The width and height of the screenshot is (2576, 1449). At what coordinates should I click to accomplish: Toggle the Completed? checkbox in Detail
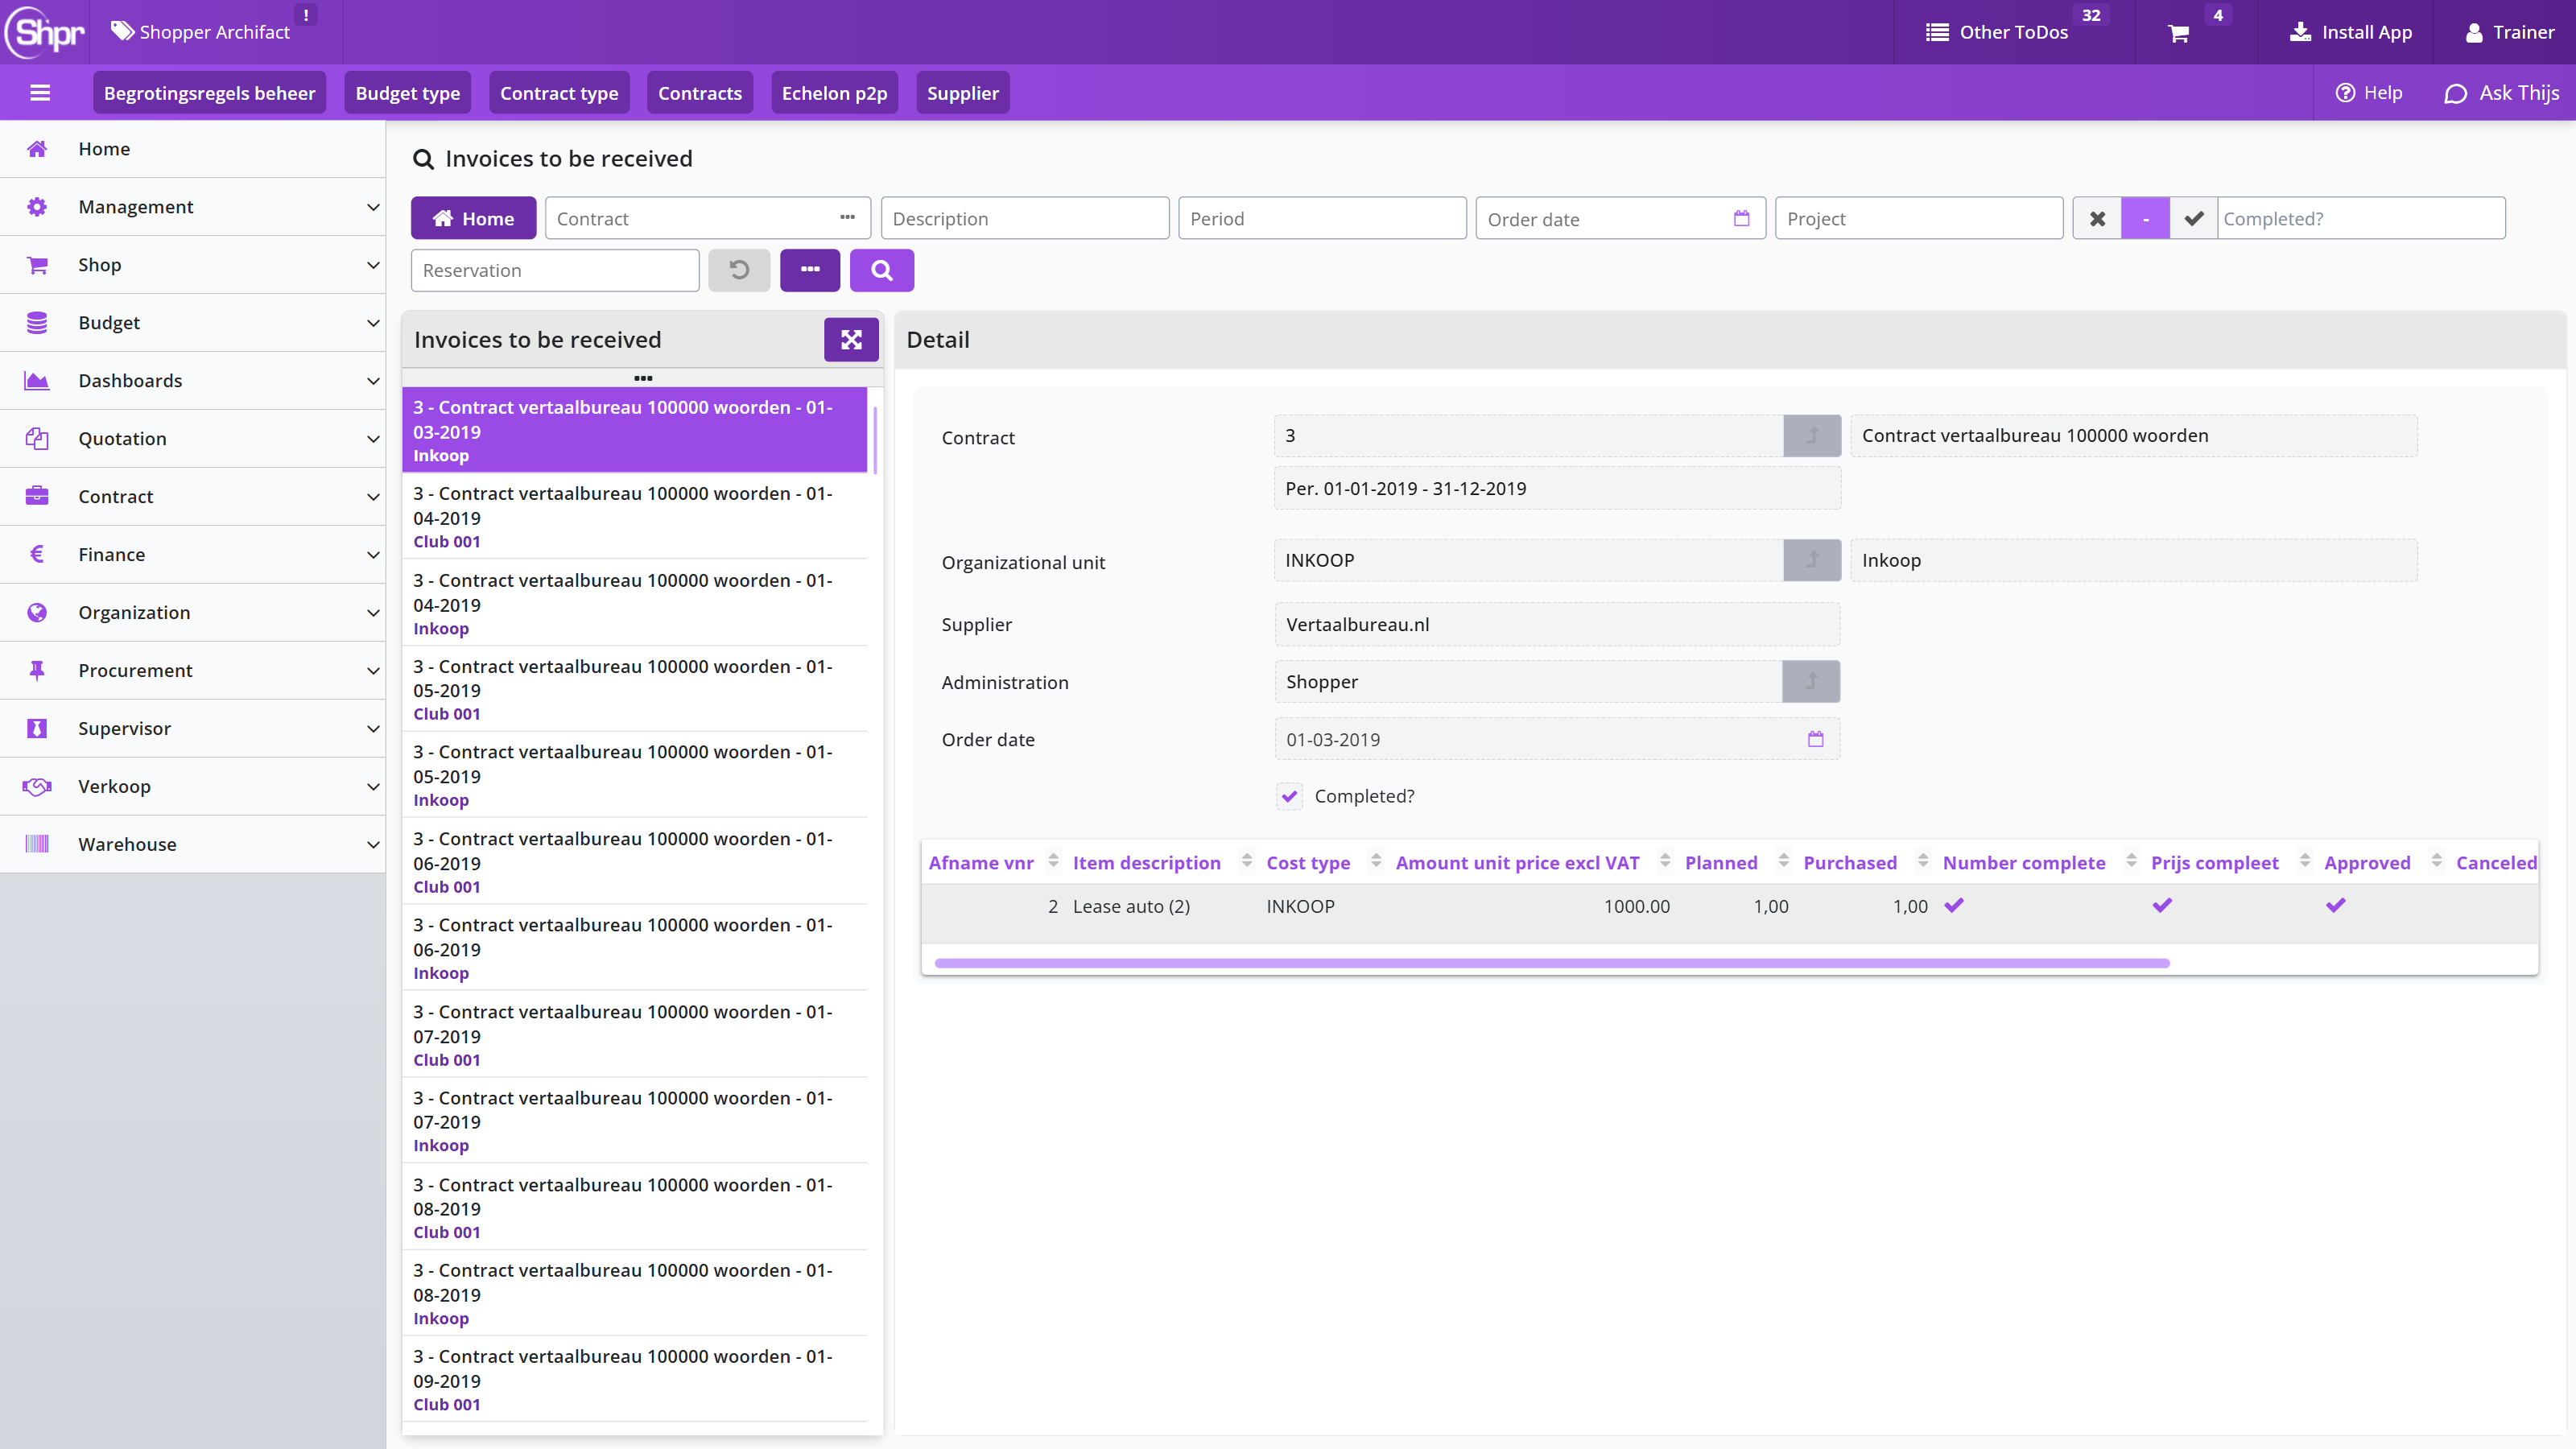point(1289,796)
